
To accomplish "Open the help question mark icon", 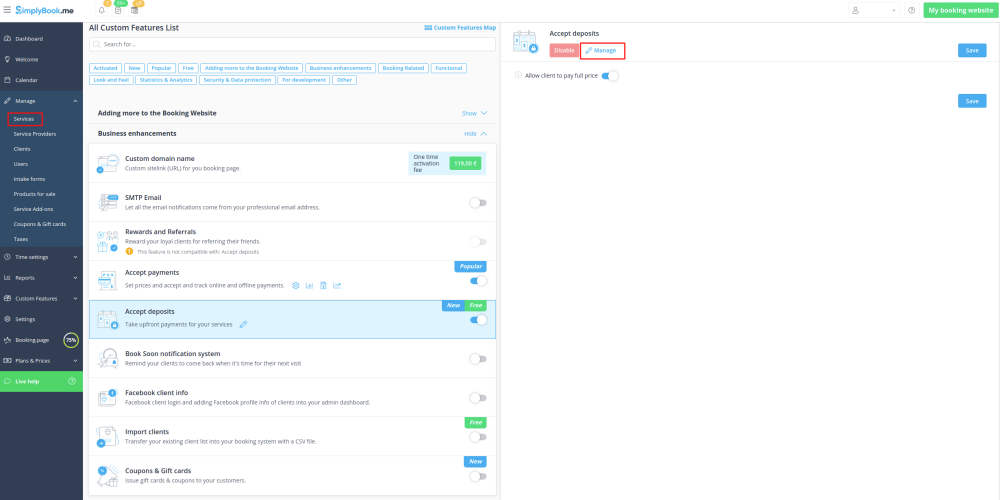I will (911, 10).
